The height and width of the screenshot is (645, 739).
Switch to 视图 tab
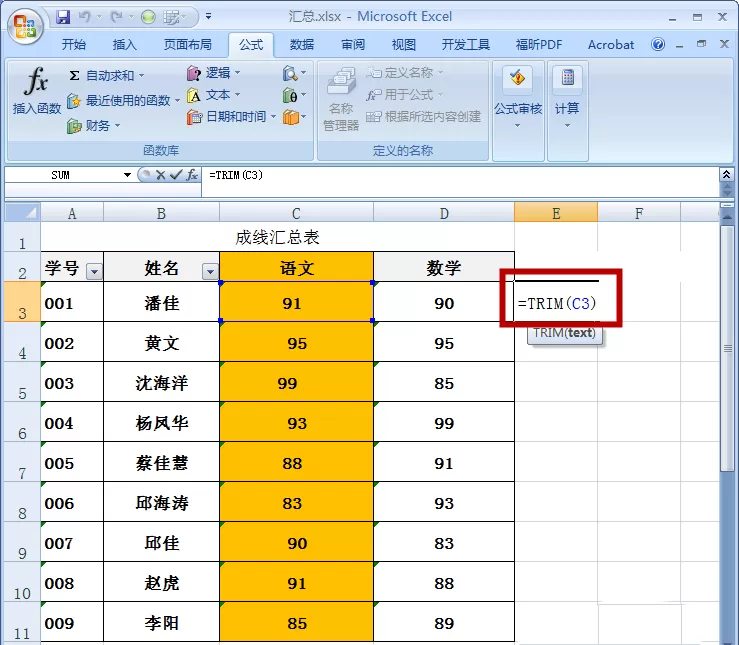(404, 45)
